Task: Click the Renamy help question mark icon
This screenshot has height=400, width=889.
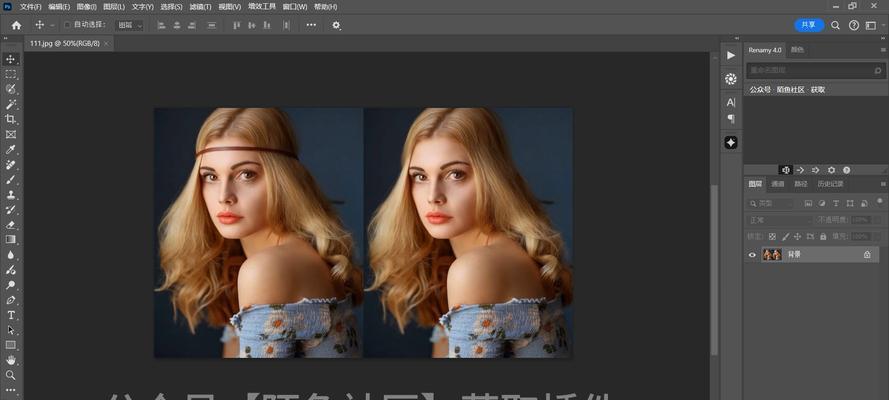Action: [846, 170]
